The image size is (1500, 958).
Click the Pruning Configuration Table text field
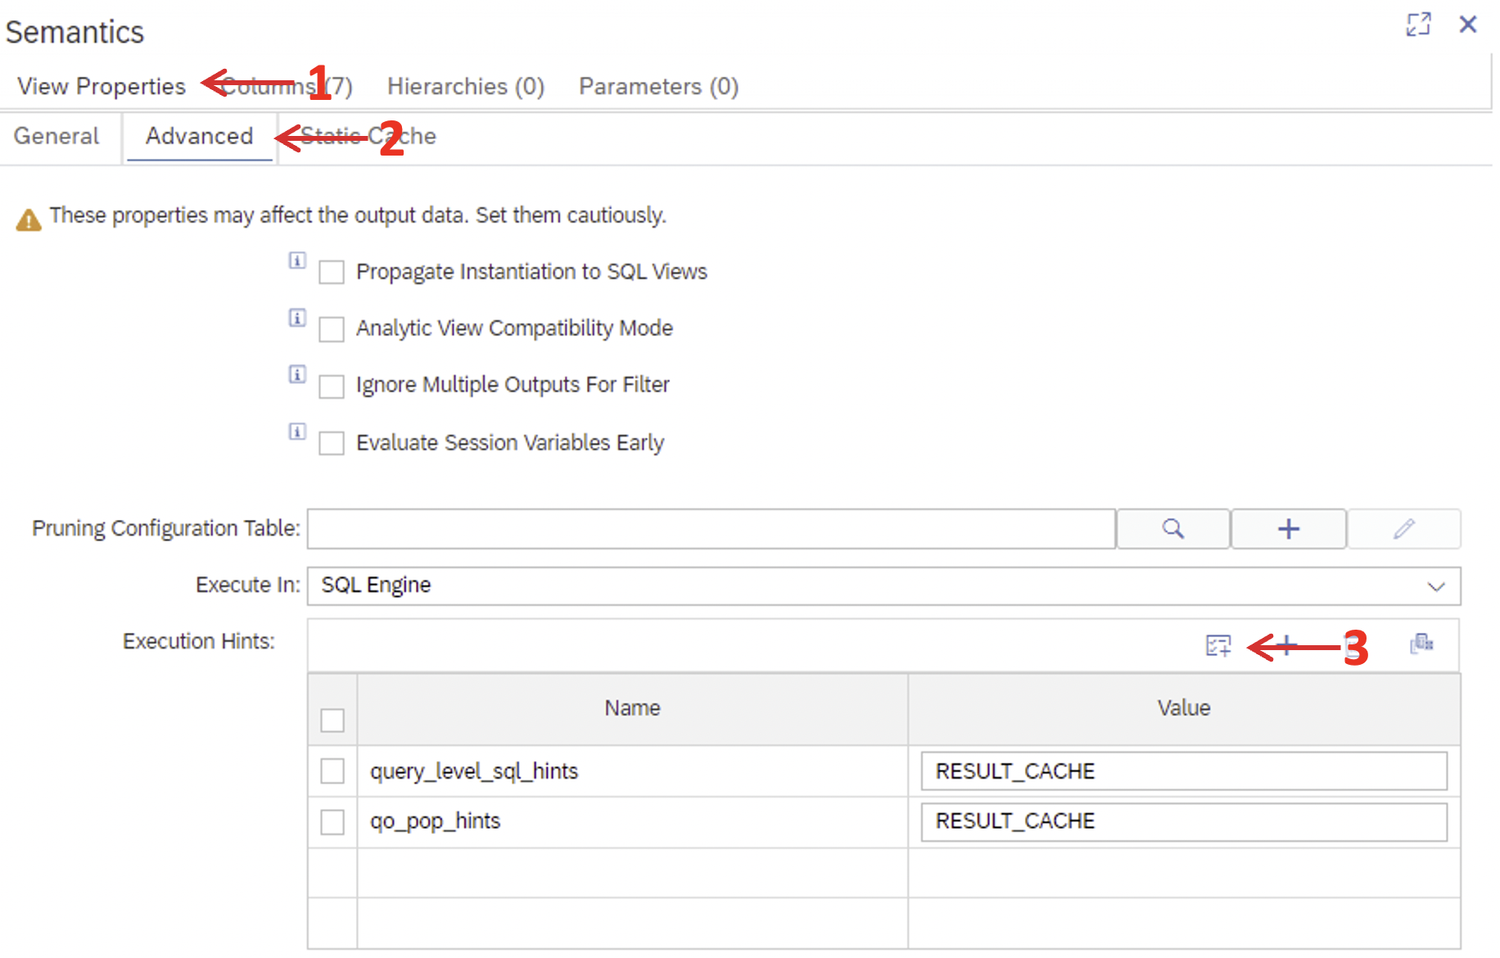tap(710, 529)
